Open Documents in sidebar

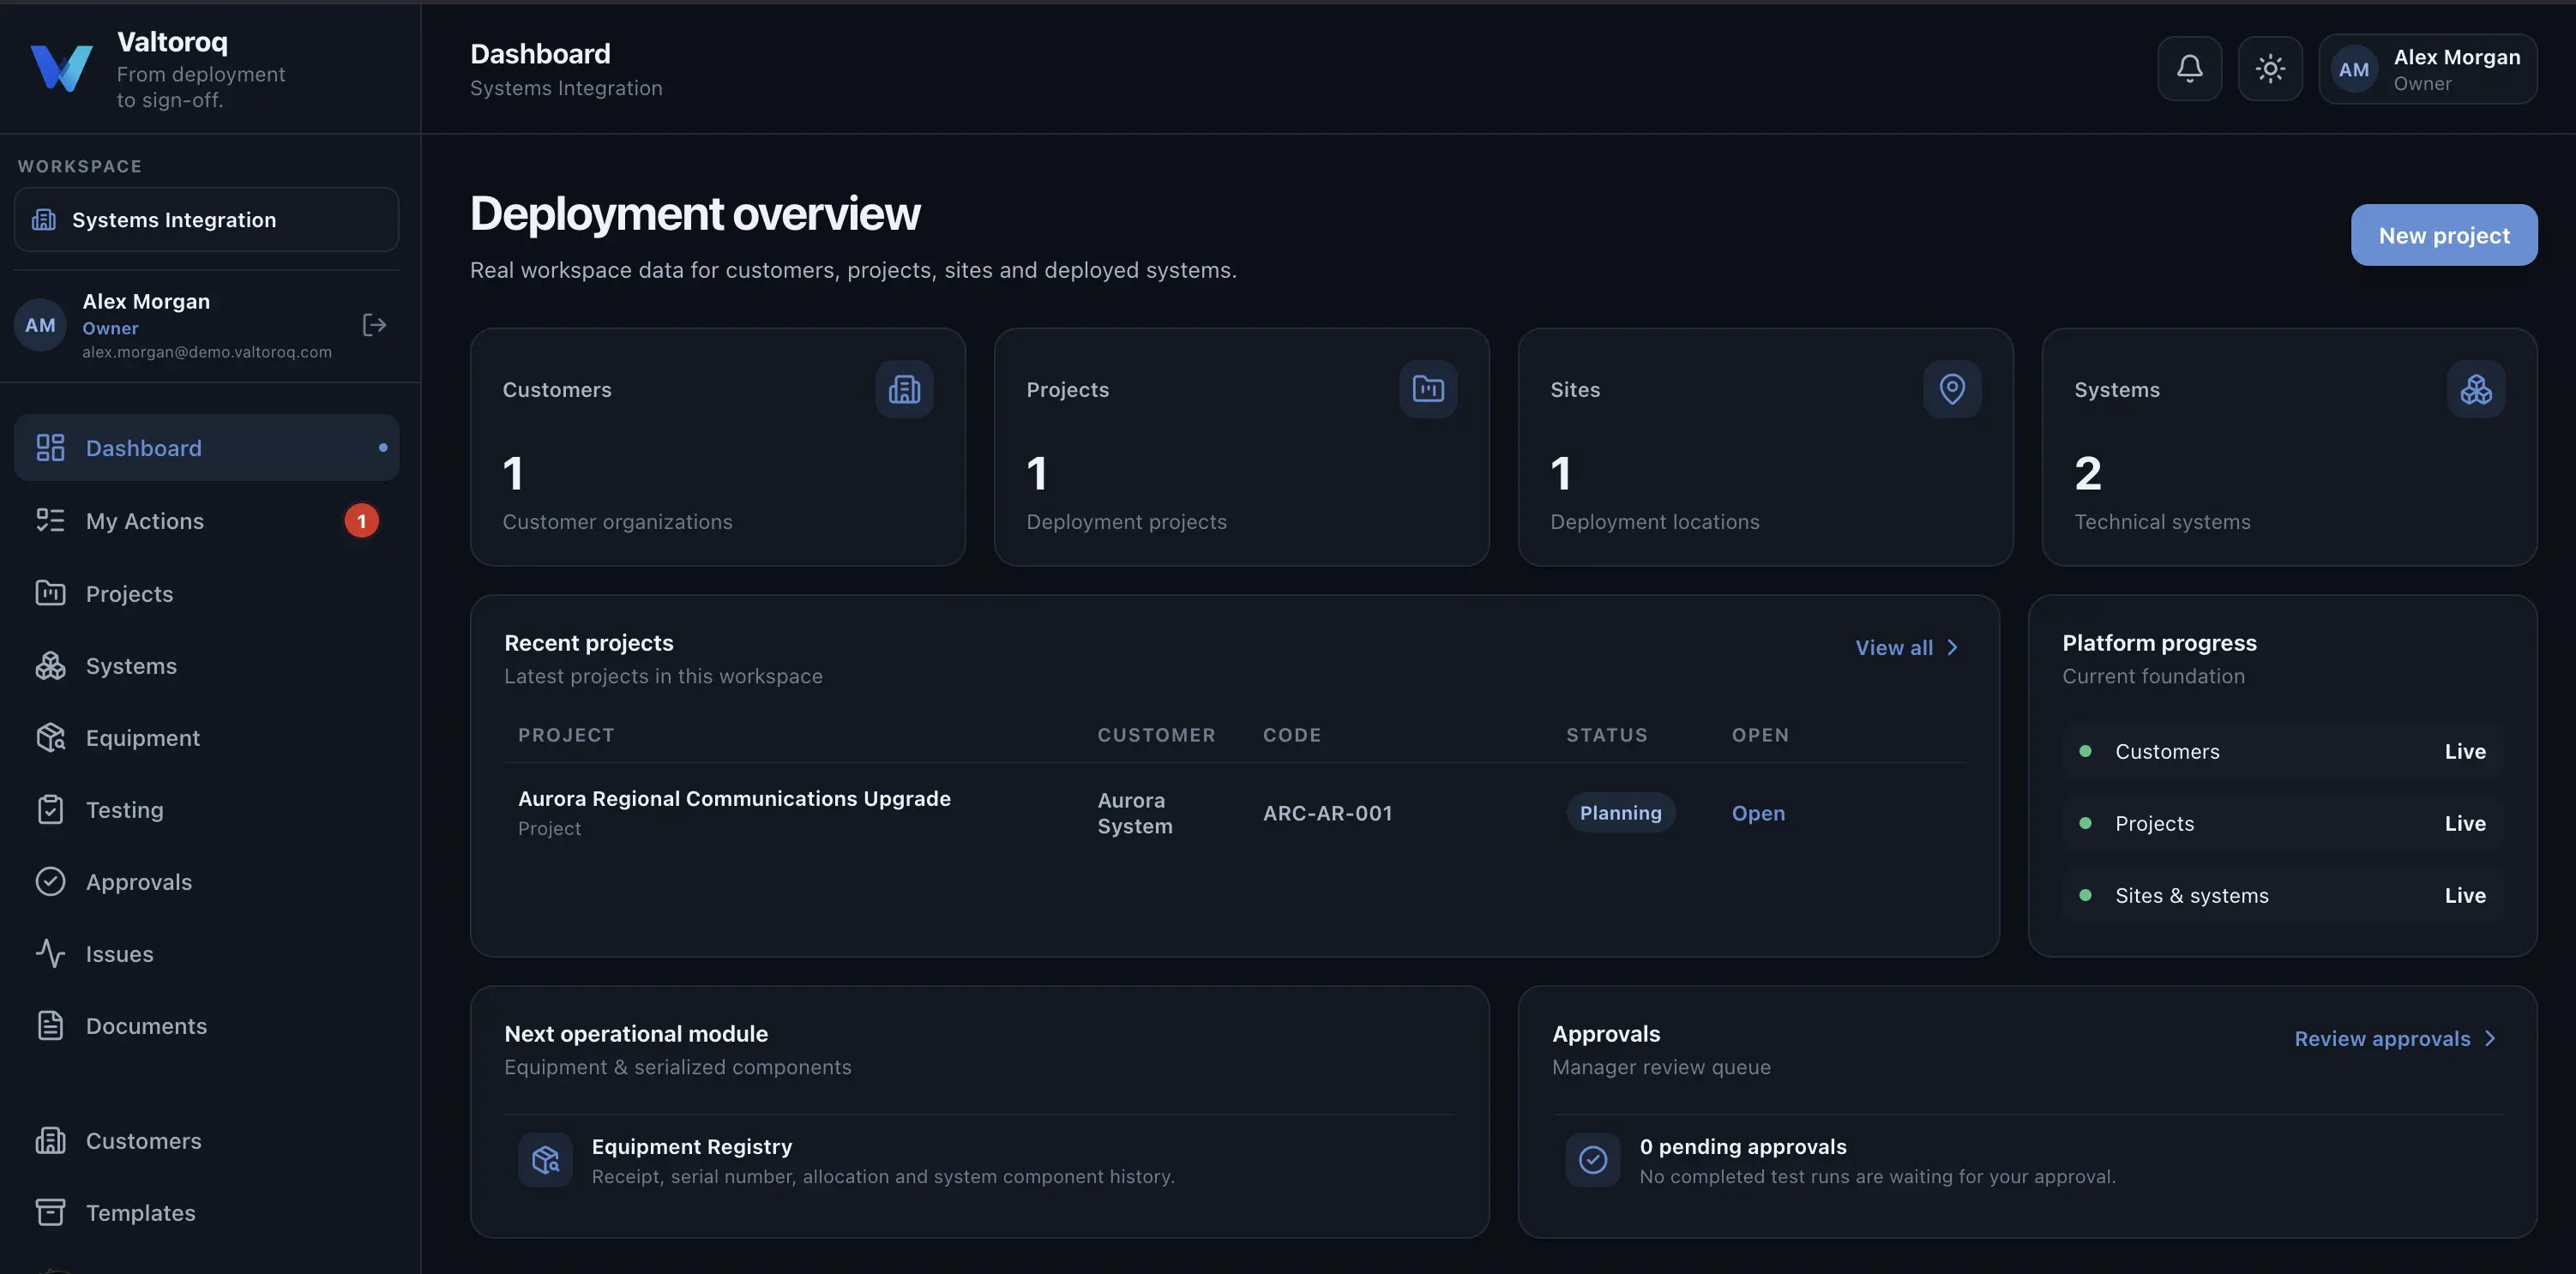[x=206, y=1026]
